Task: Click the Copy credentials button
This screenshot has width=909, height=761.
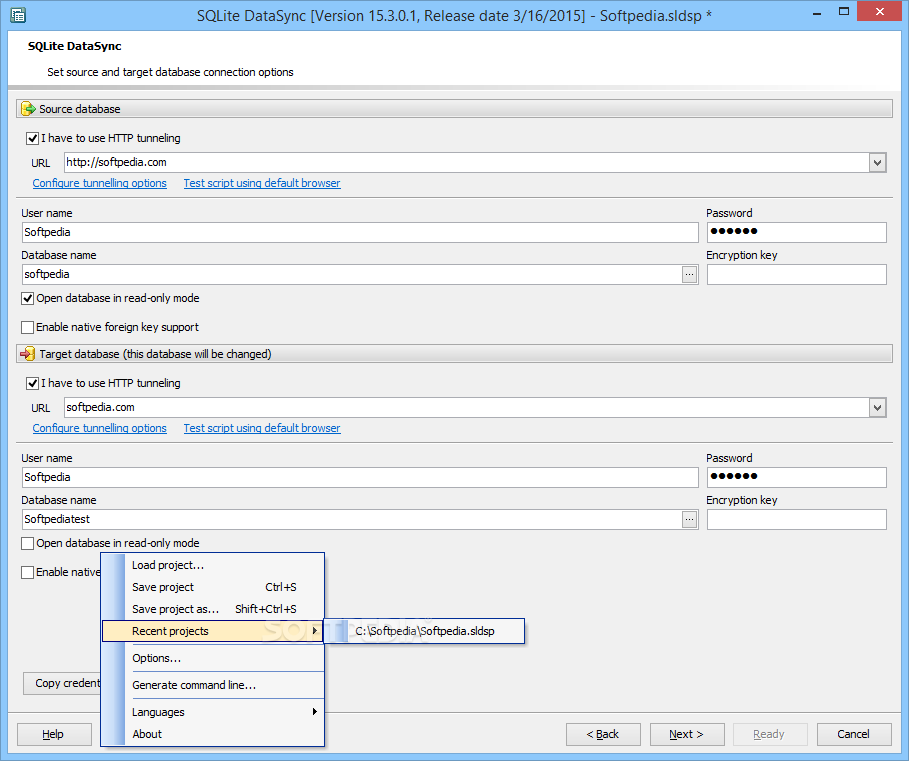Action: point(62,683)
